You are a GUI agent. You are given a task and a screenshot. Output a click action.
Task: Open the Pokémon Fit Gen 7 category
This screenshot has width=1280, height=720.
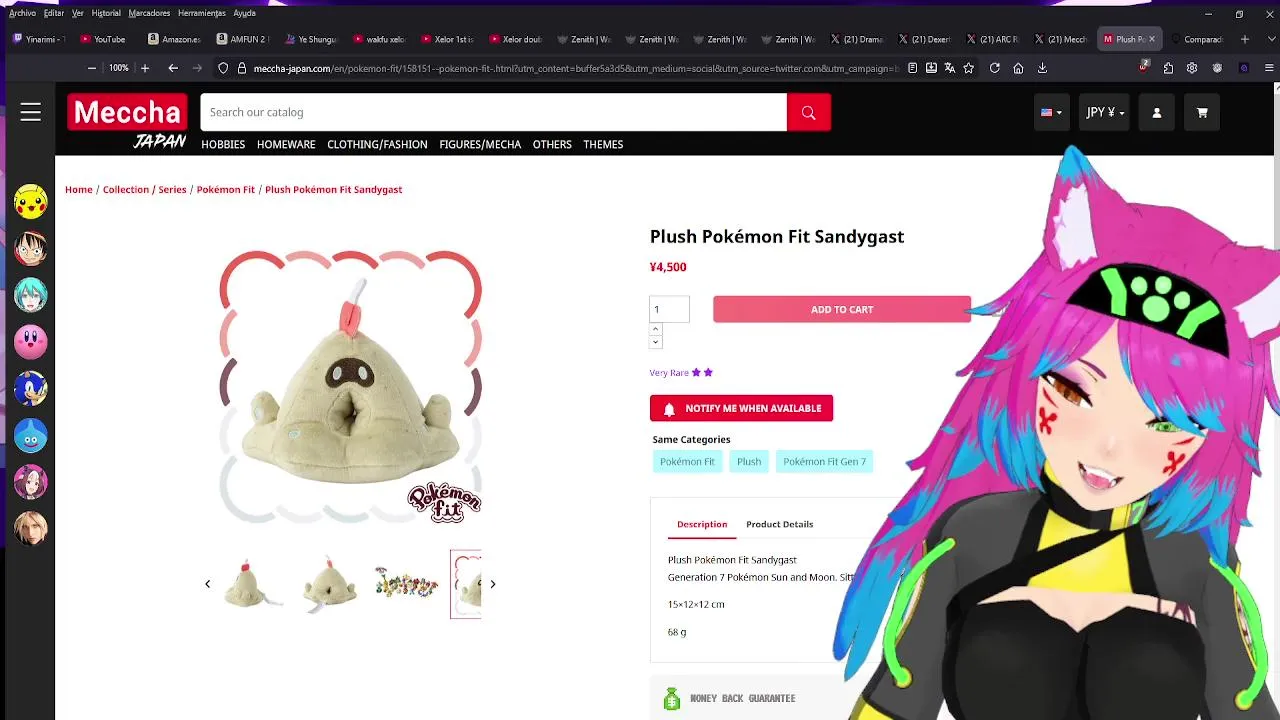pyautogui.click(x=824, y=461)
